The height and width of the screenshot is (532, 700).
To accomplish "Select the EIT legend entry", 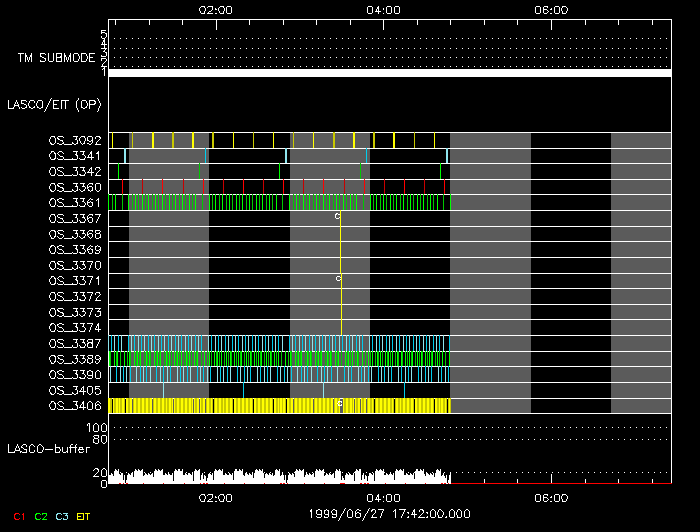I will [84, 517].
